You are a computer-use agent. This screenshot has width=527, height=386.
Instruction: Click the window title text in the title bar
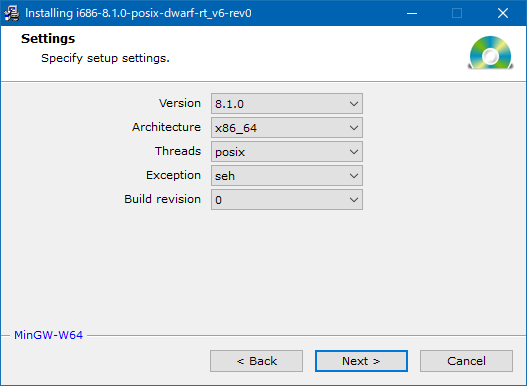coord(138,13)
